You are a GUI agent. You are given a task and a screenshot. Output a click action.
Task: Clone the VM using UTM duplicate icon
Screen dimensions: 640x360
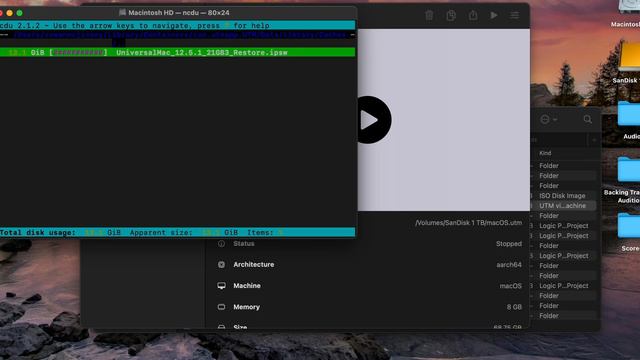pyautogui.click(x=451, y=16)
